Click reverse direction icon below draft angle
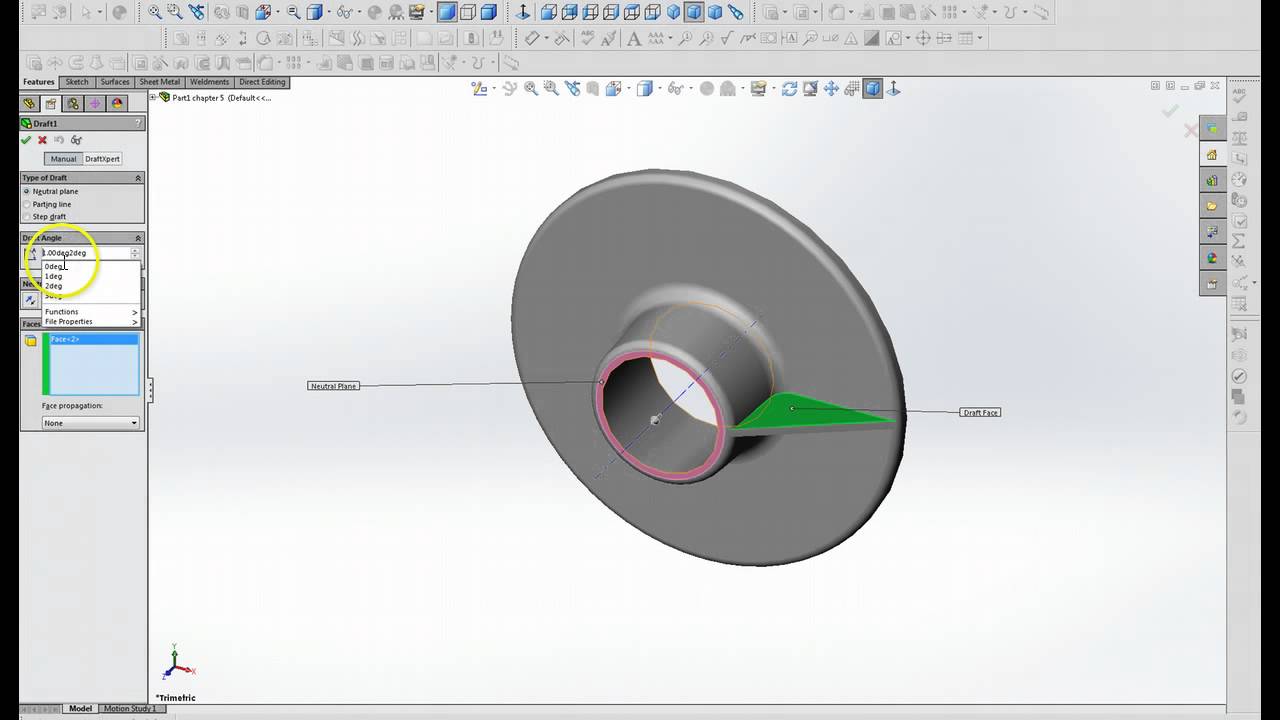This screenshot has height=720, width=1280. point(30,299)
